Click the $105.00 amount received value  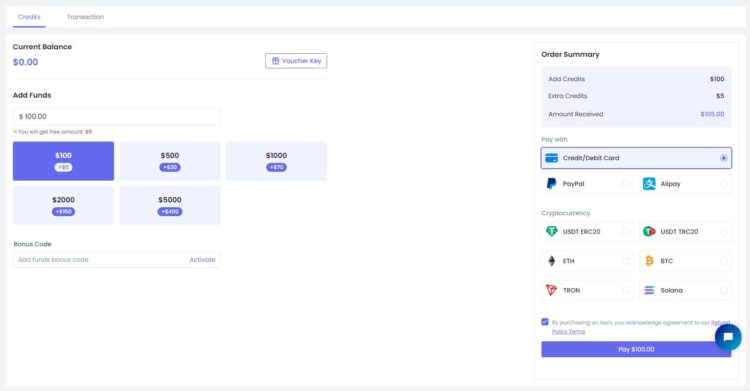(x=712, y=114)
